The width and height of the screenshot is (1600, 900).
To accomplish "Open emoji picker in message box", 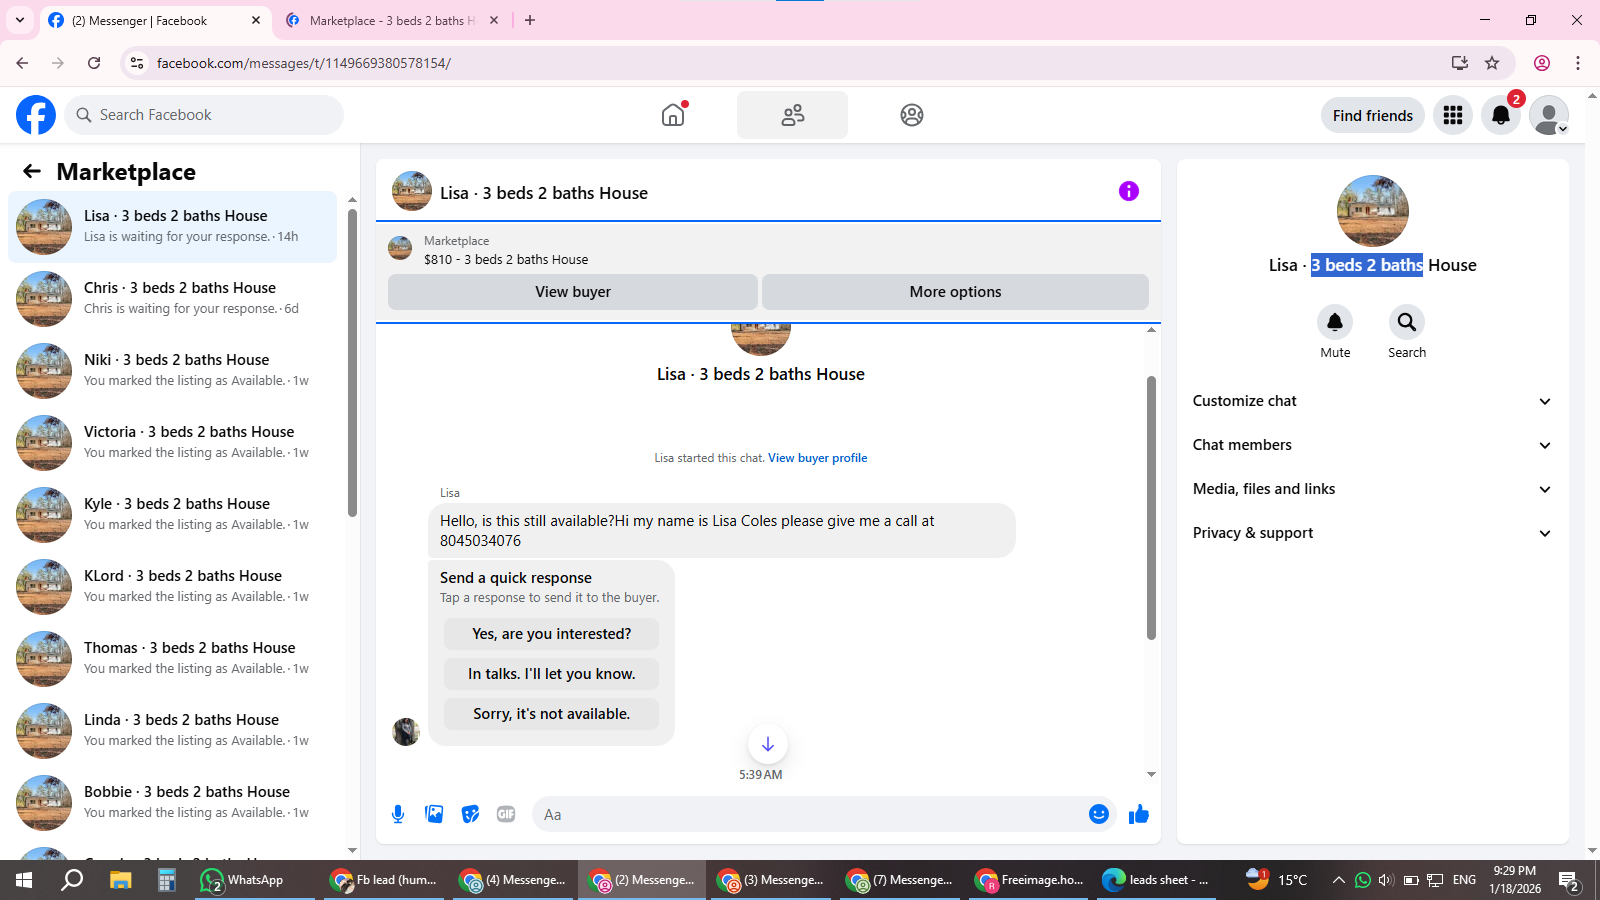I will point(1099,814).
